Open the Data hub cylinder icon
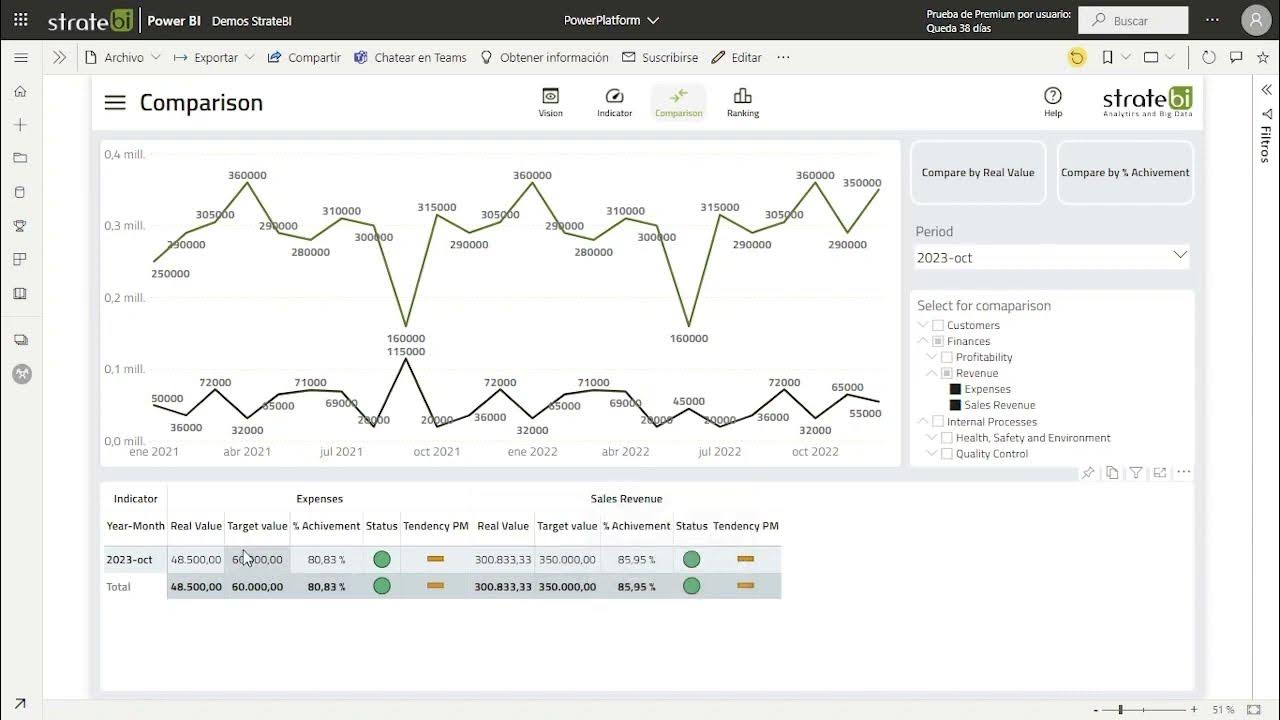 coord(20,192)
